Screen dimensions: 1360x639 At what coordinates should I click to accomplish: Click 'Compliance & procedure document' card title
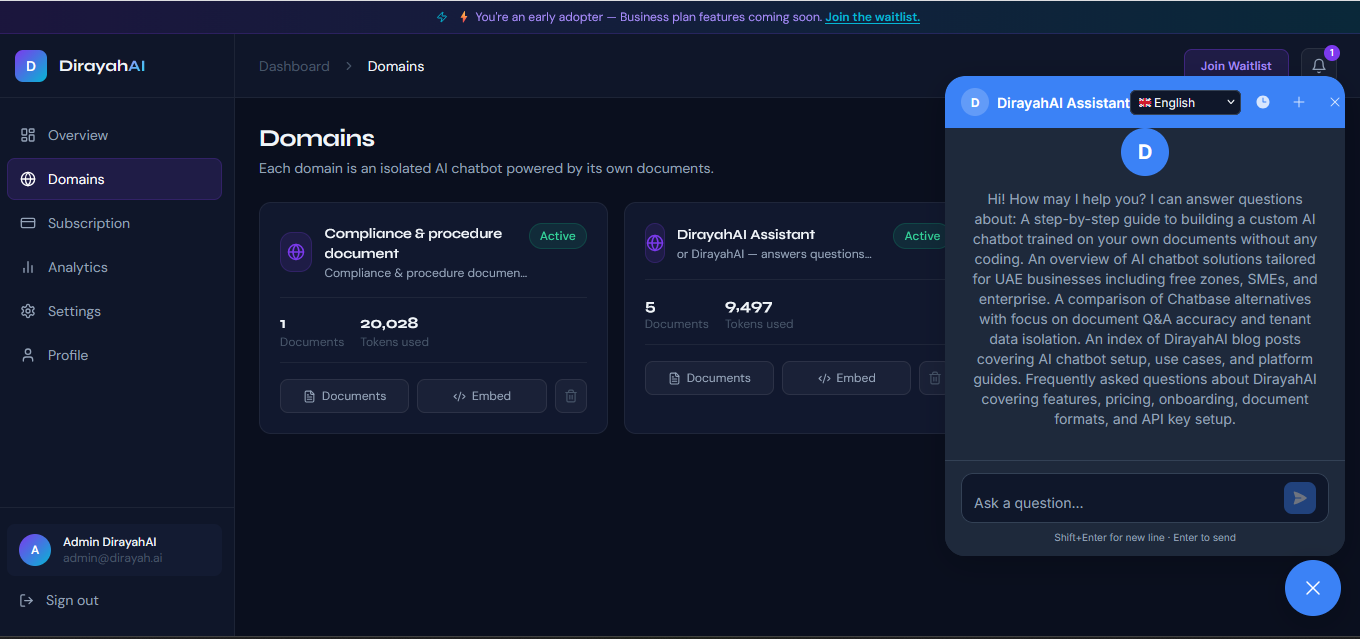tap(413, 243)
